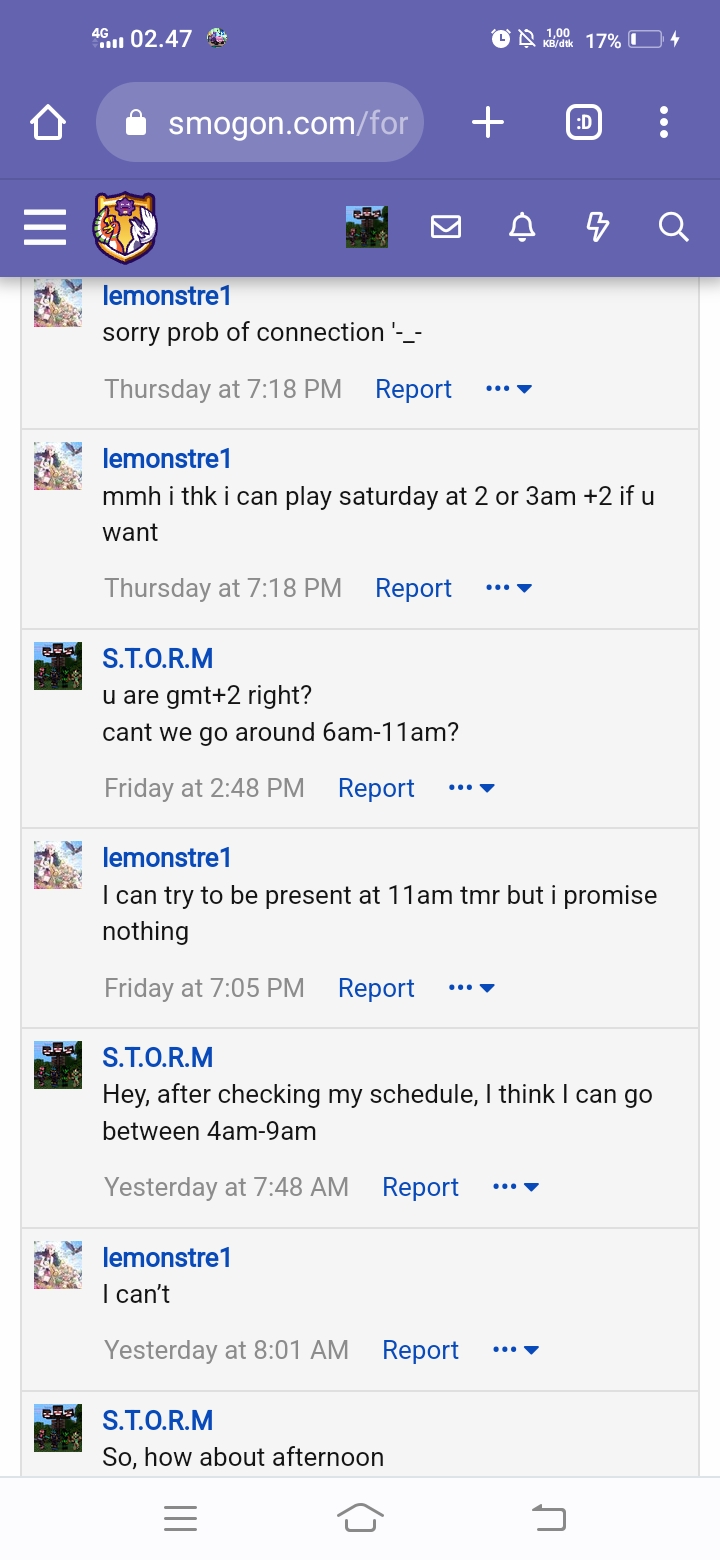Open your account avatar in the navbar

367,228
